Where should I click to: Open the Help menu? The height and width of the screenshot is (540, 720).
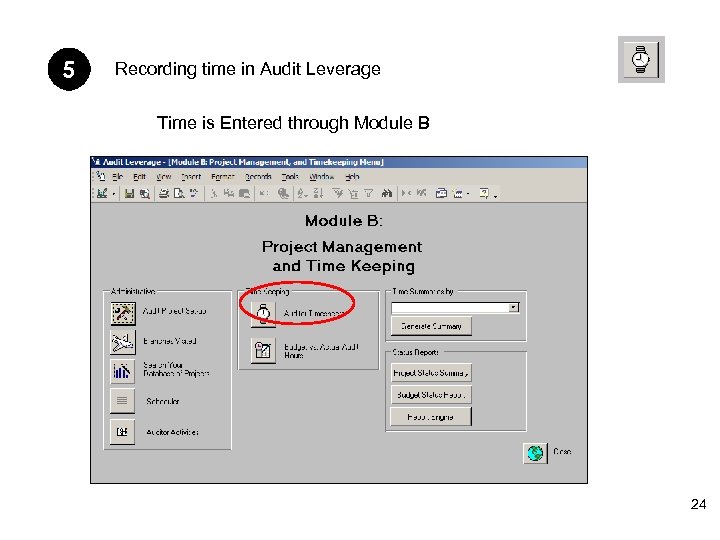click(x=352, y=176)
